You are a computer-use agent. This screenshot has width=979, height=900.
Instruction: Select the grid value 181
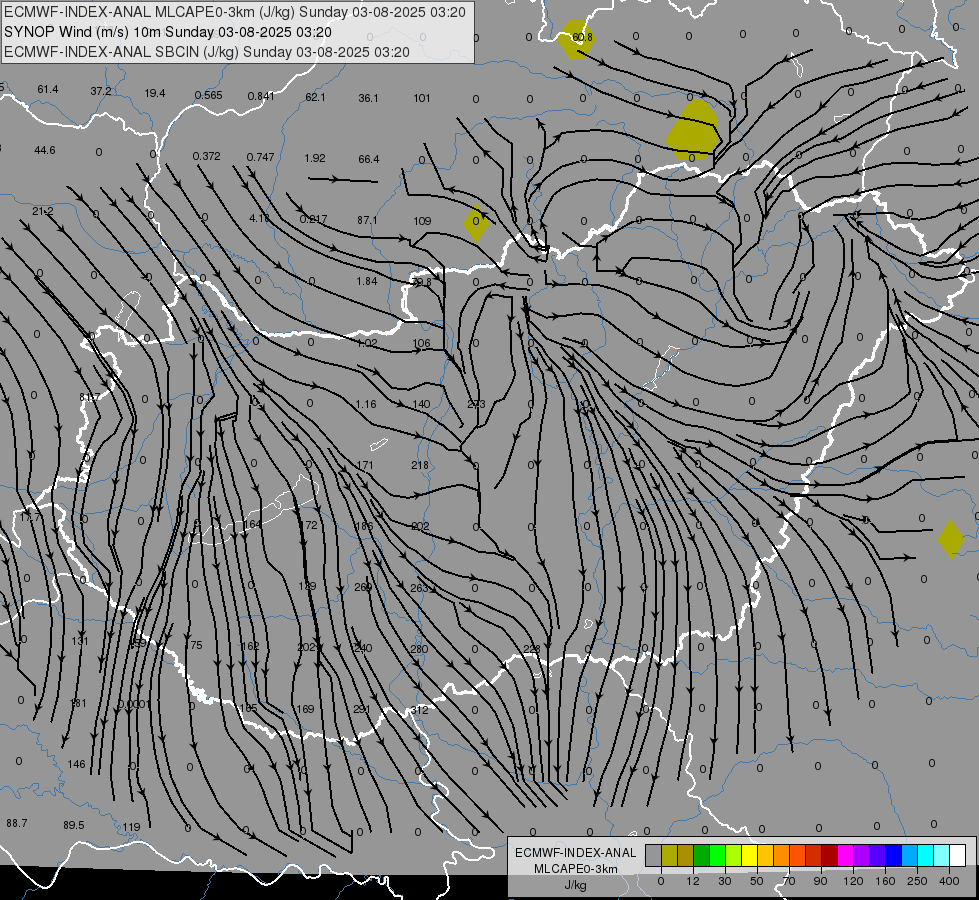point(78,703)
